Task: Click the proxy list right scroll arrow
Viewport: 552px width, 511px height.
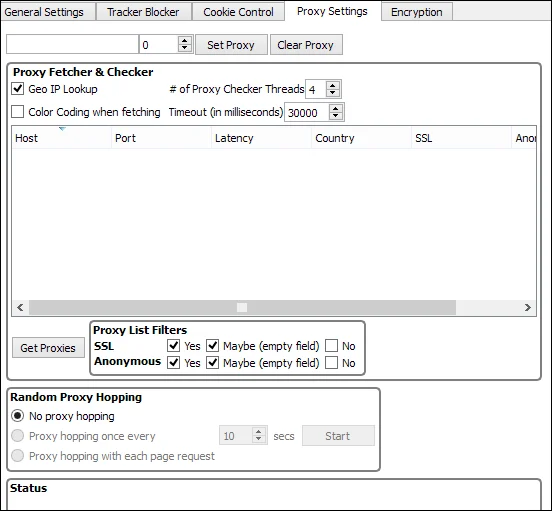Action: pyautogui.click(x=527, y=307)
